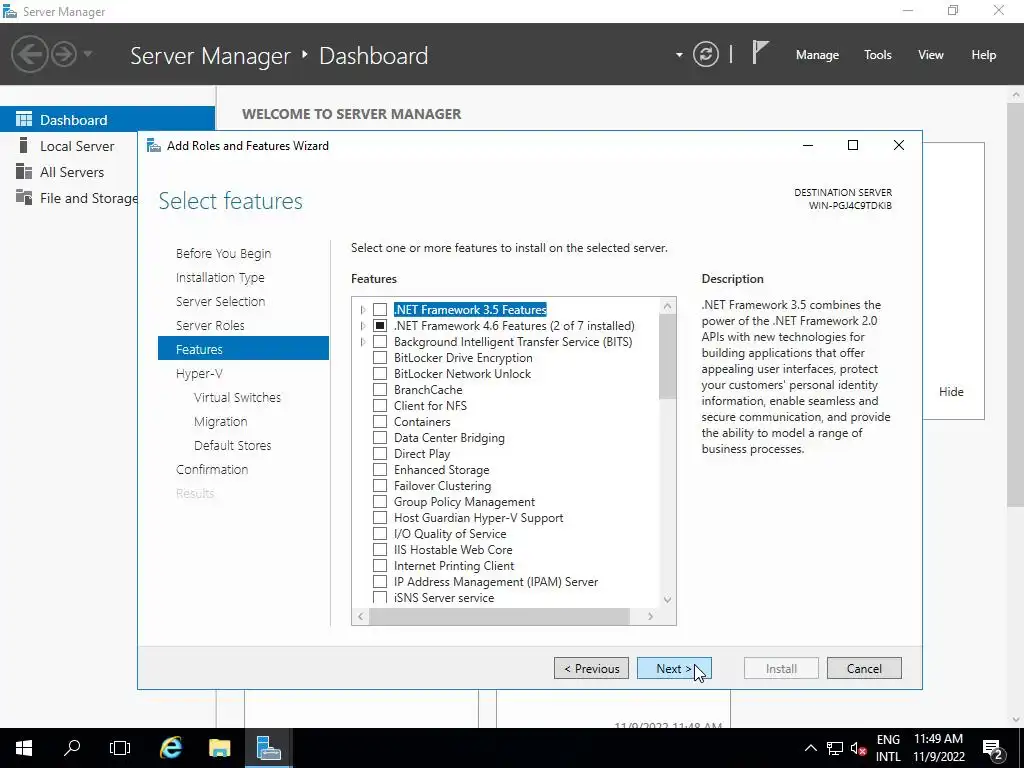The image size is (1024, 768).
Task: Check Background Intelligent Transfer Service checkbox
Action: (x=380, y=342)
